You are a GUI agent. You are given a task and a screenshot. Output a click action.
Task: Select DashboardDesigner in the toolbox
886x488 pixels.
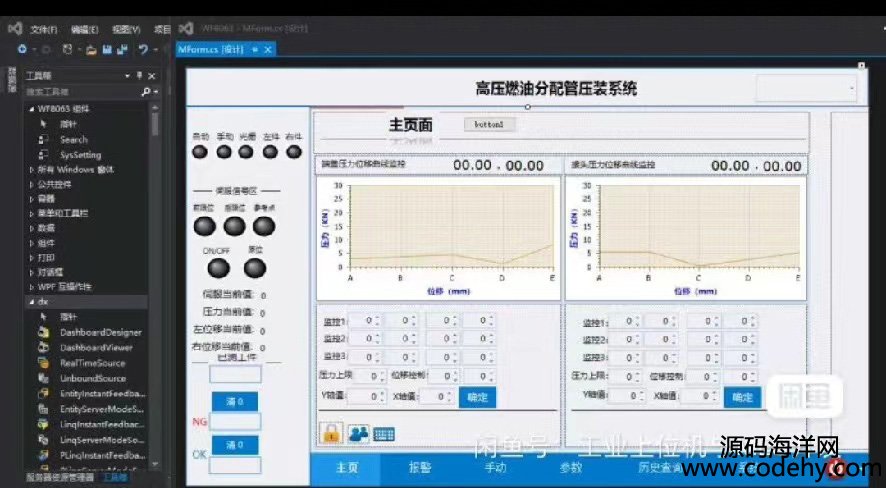(x=100, y=332)
